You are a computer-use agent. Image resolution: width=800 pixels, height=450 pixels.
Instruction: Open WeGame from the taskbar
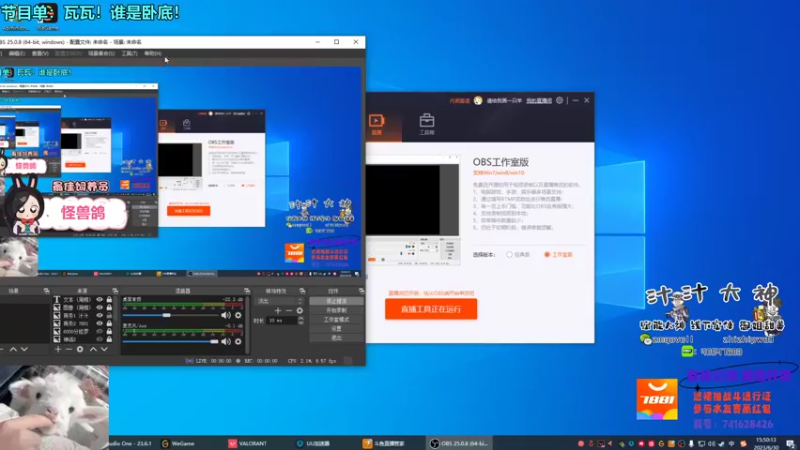tap(178, 443)
